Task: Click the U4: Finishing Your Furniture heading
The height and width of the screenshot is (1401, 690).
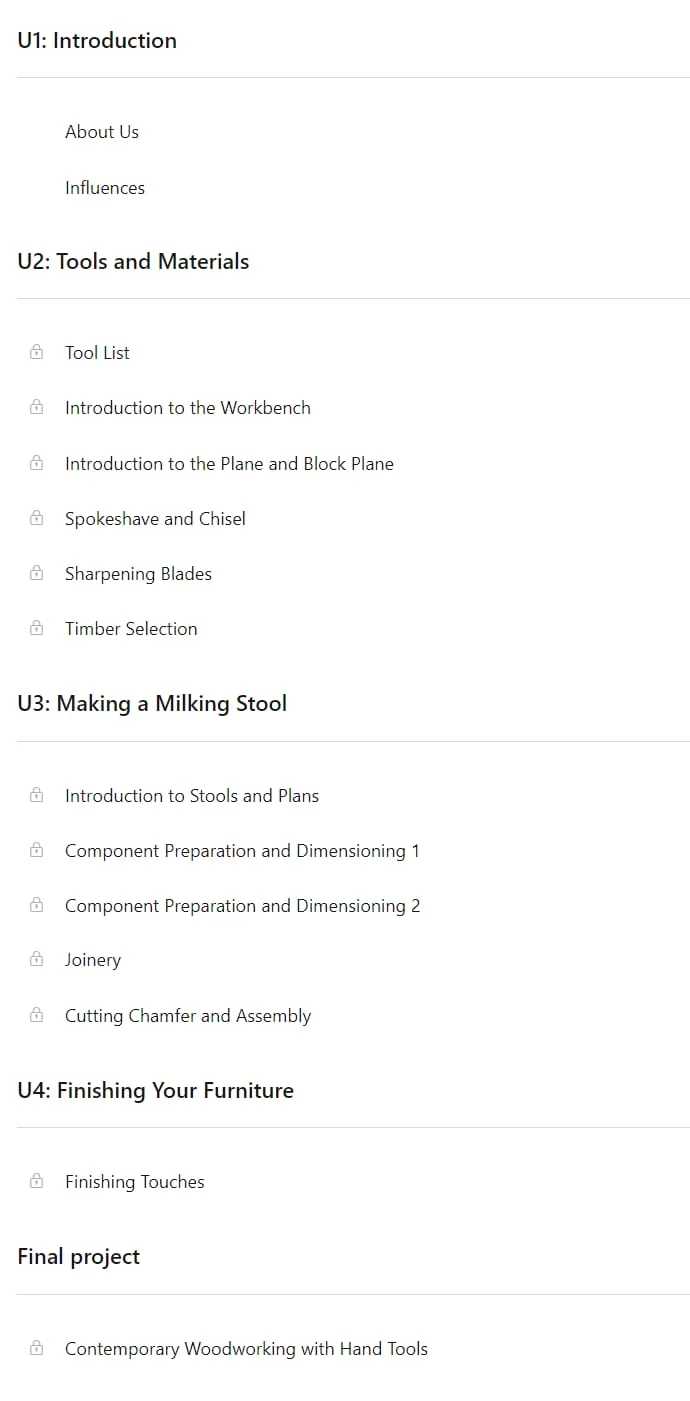Action: click(x=155, y=1091)
